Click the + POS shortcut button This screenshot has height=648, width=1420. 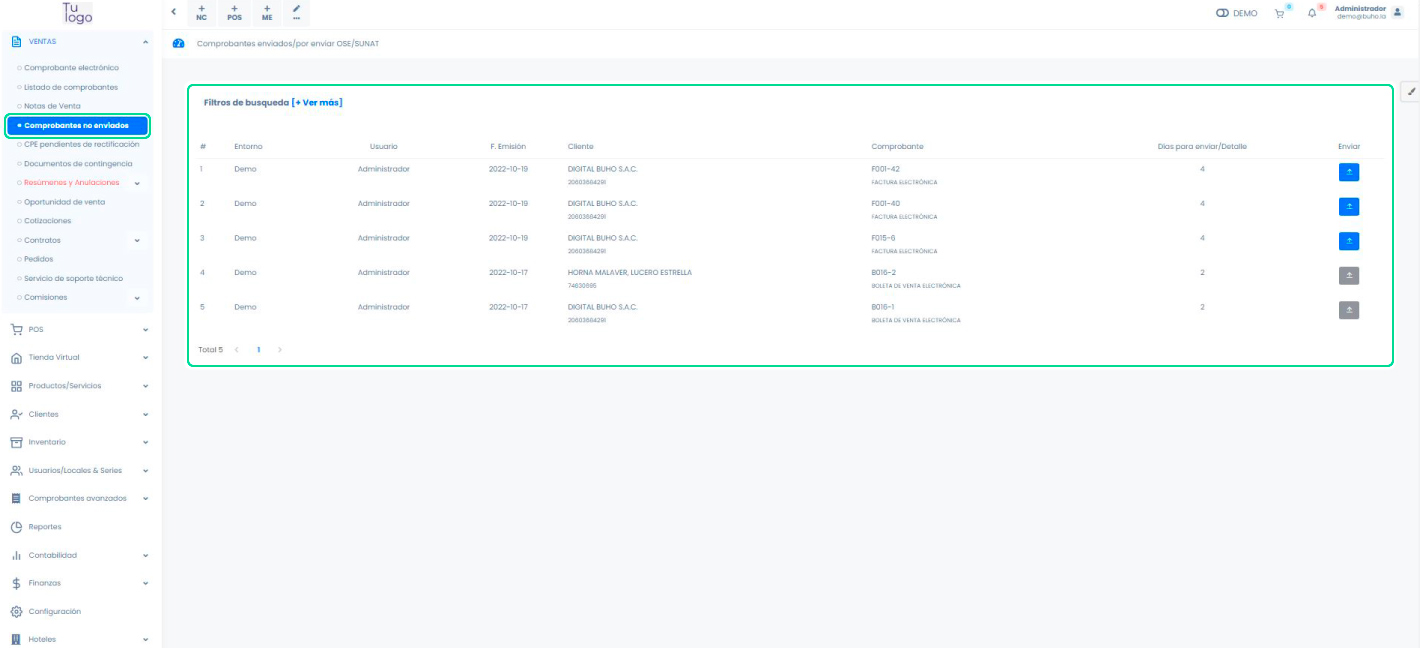[234, 12]
